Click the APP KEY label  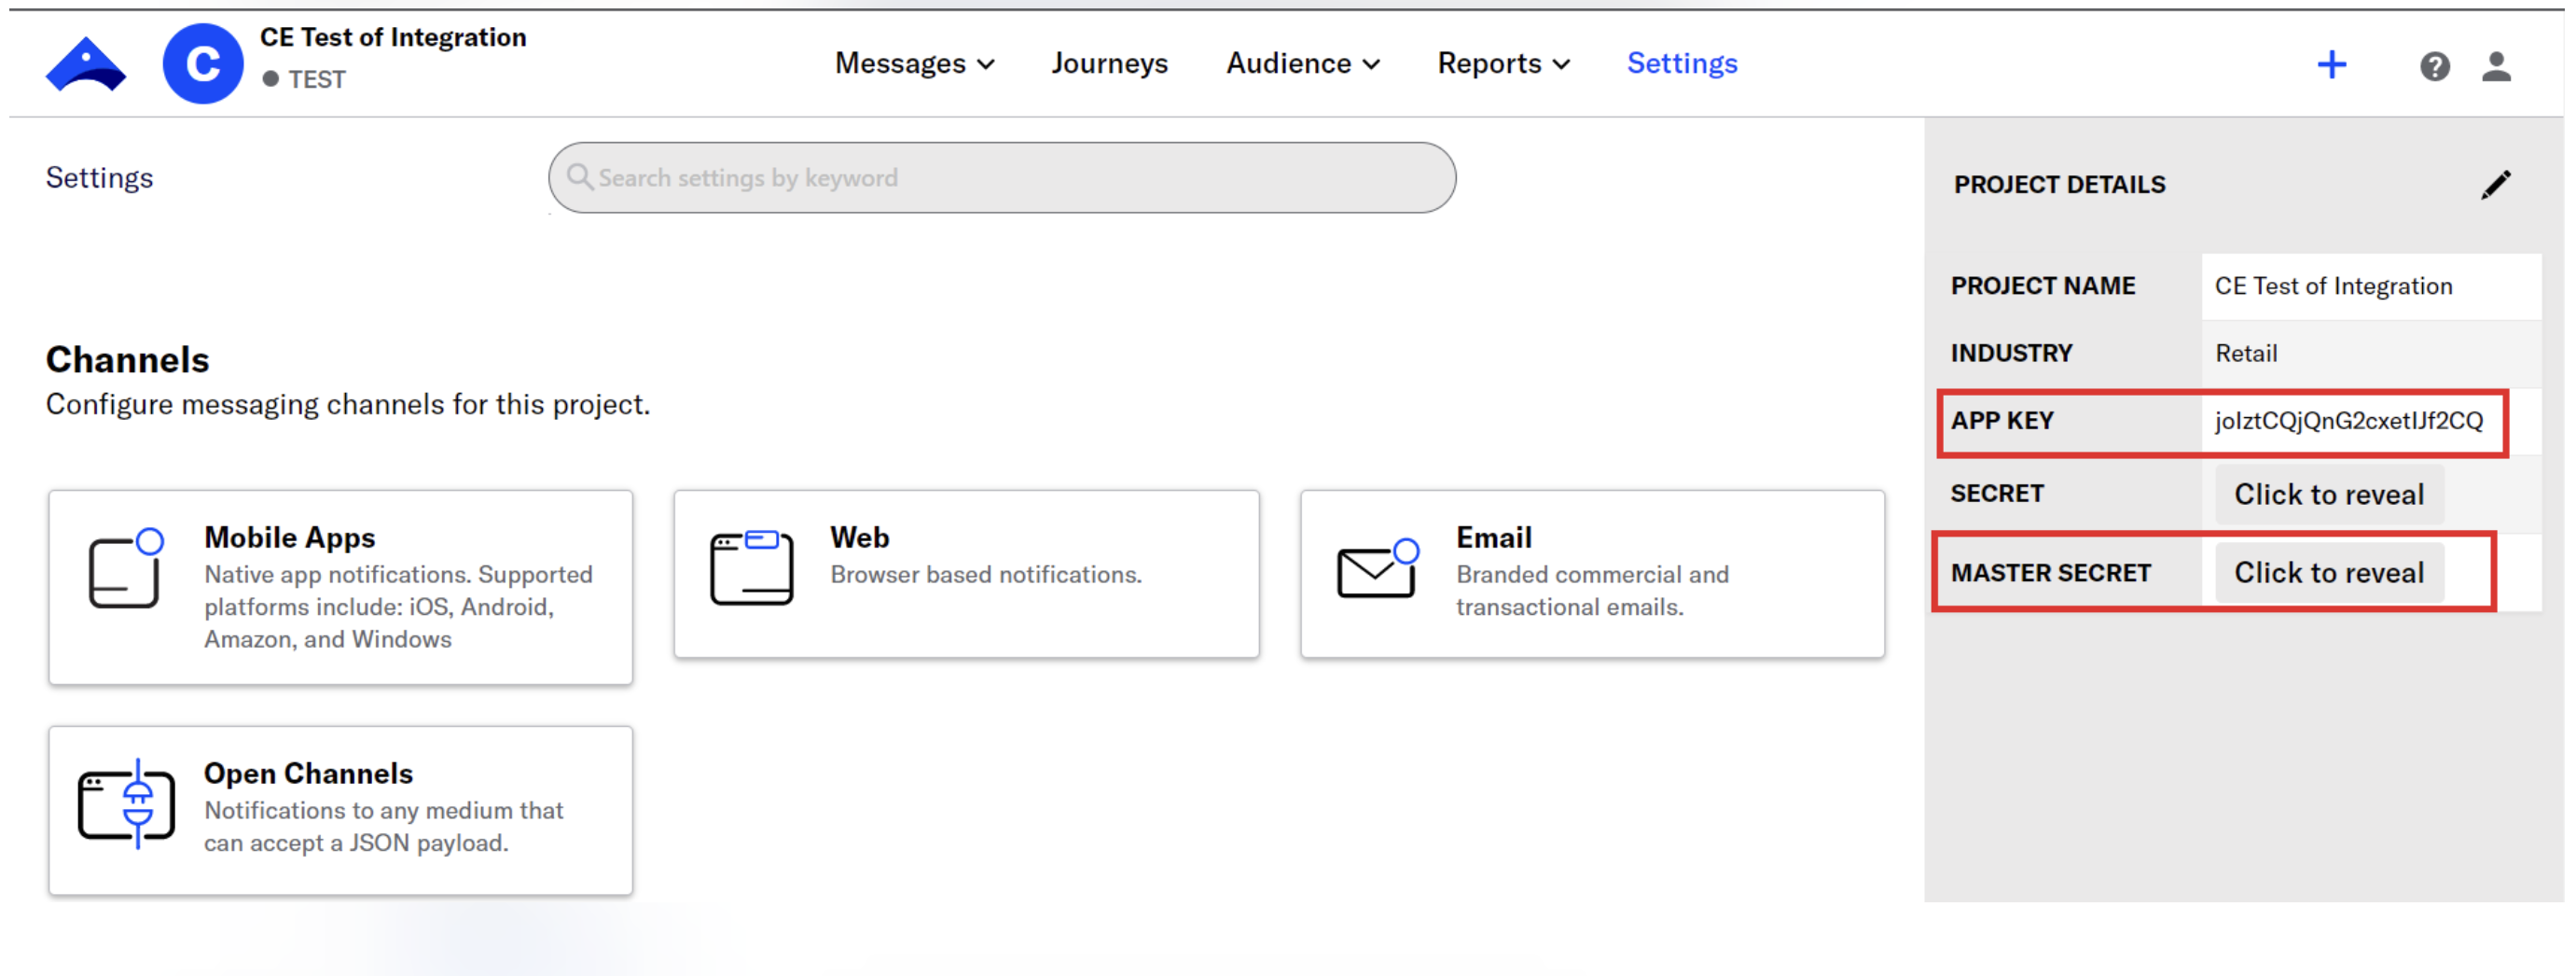click(x=2001, y=421)
